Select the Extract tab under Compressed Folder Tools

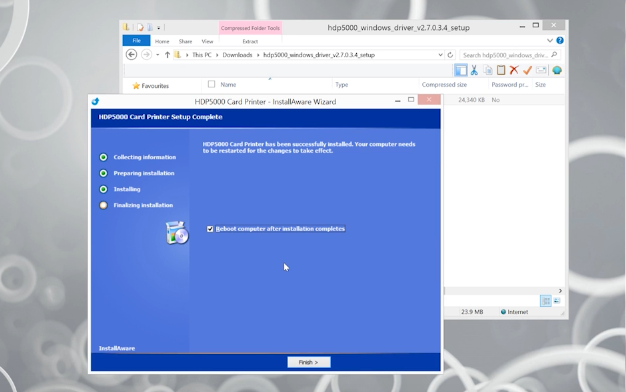pos(250,41)
